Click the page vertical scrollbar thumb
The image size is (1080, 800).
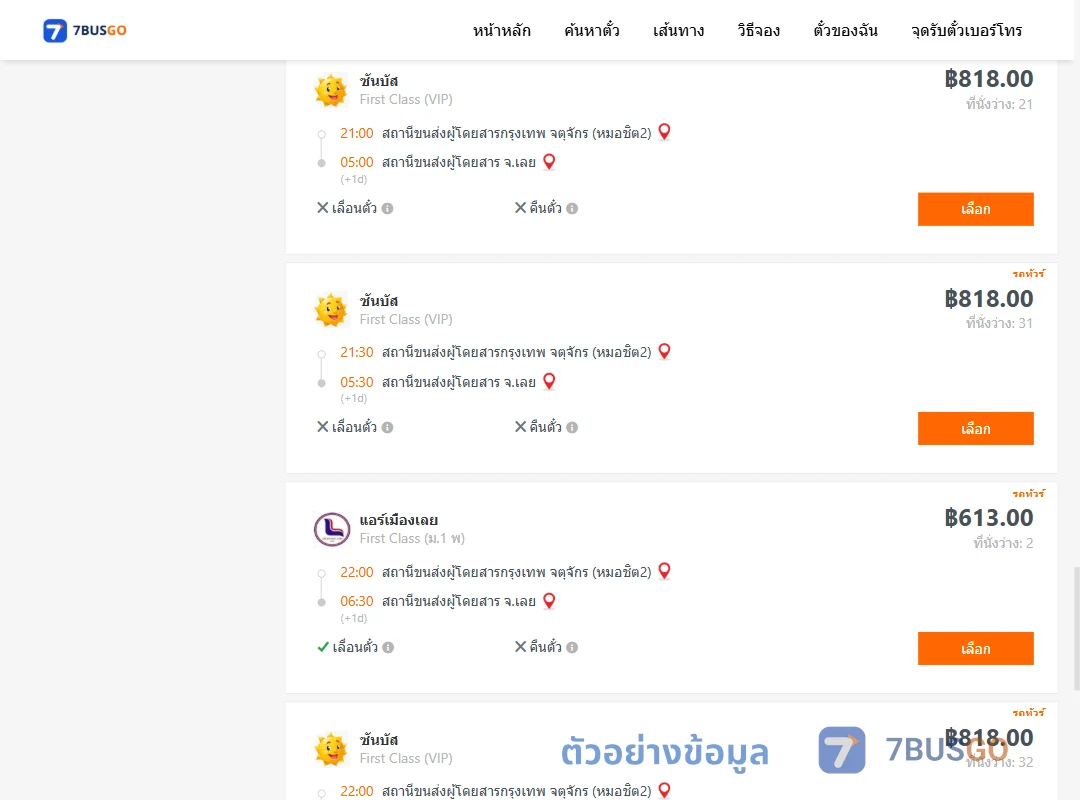(x=1077, y=628)
